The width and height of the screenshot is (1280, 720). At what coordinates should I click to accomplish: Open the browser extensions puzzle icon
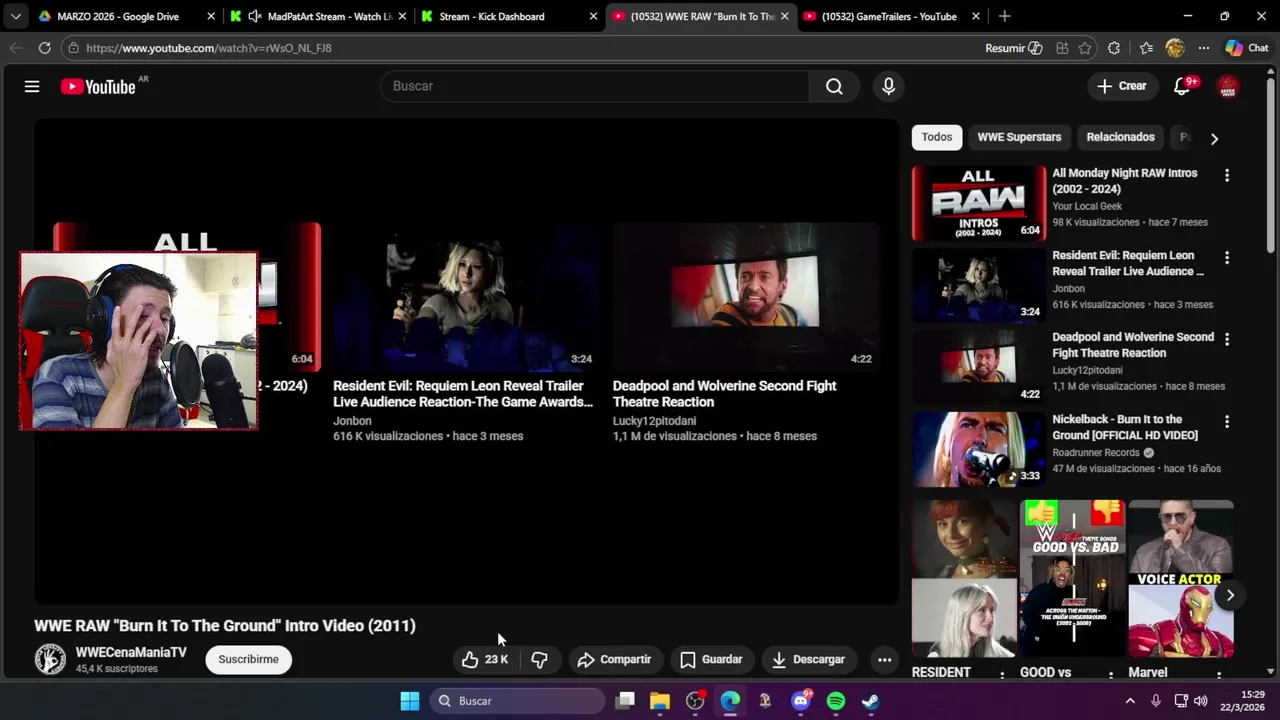coord(1114,48)
